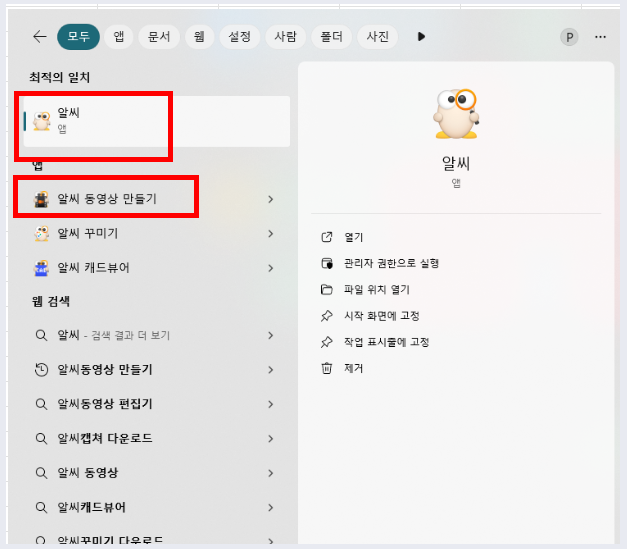Click the 알씨 icon in best match
Image resolution: width=627 pixels, height=549 pixels.
pos(42,121)
